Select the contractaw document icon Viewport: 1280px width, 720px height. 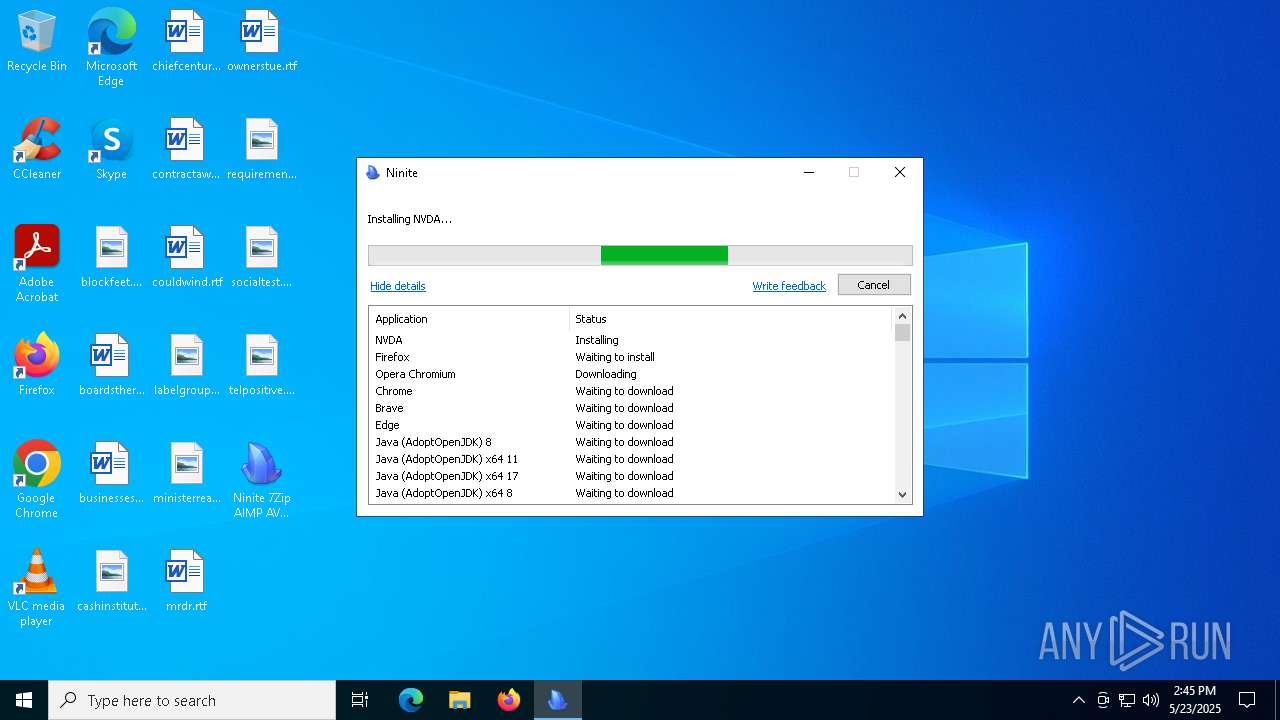point(186,150)
